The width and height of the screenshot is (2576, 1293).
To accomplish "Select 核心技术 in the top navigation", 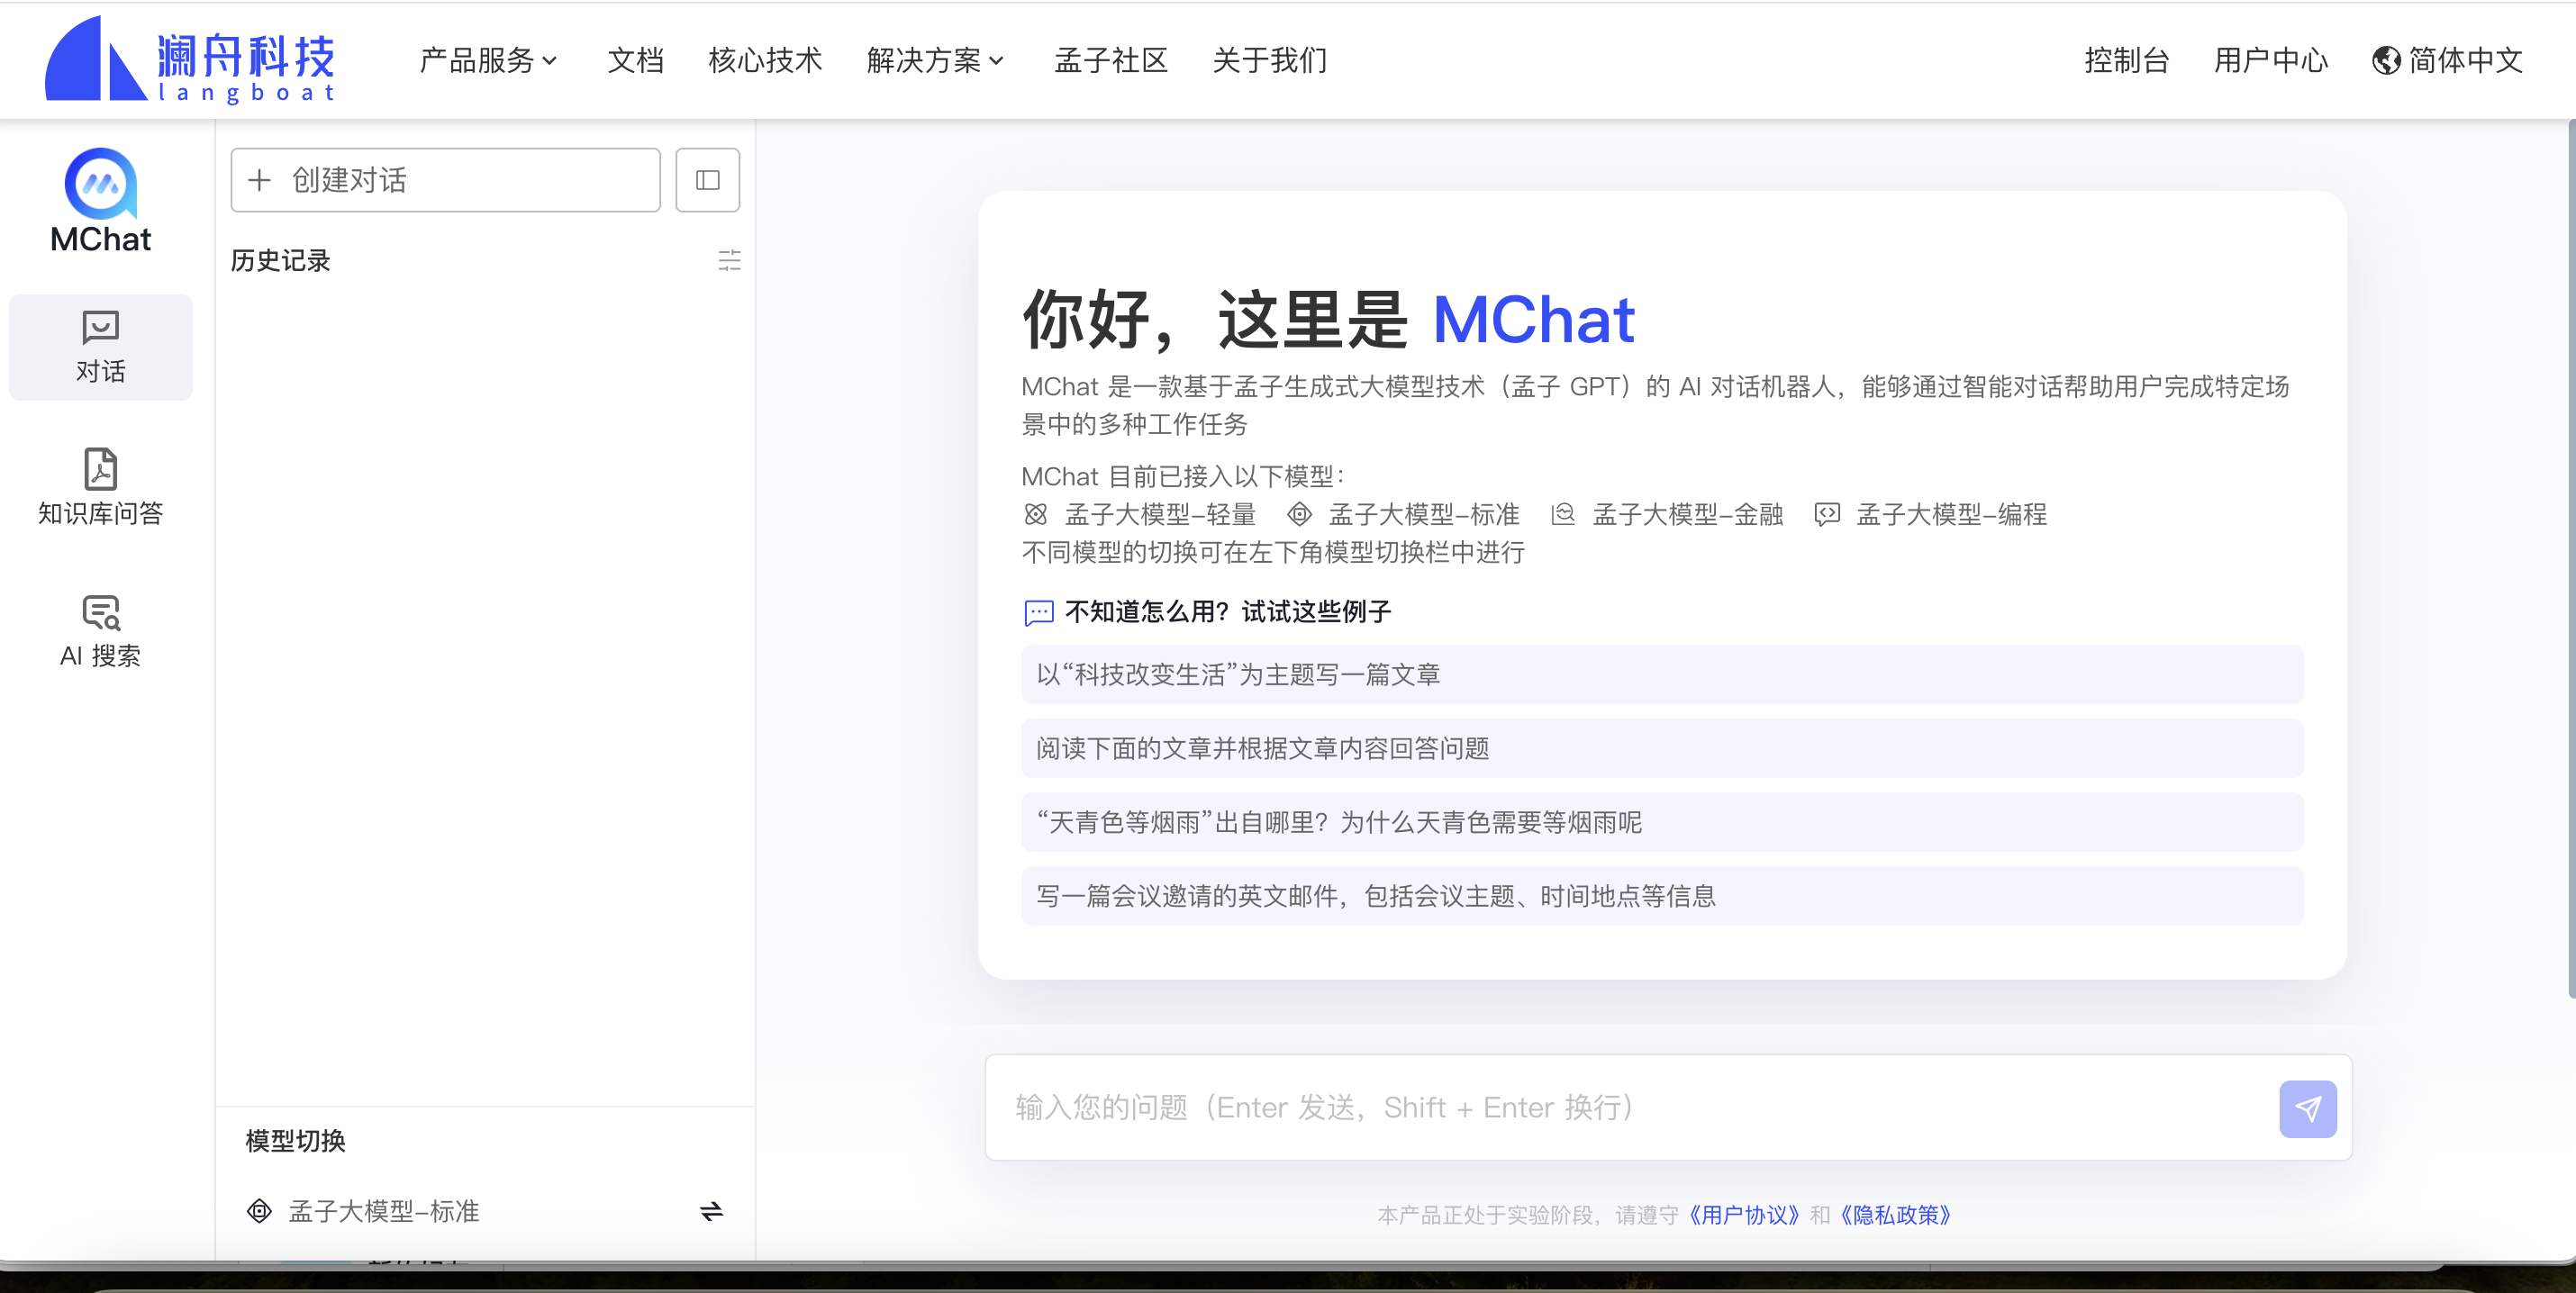I will tap(765, 60).
